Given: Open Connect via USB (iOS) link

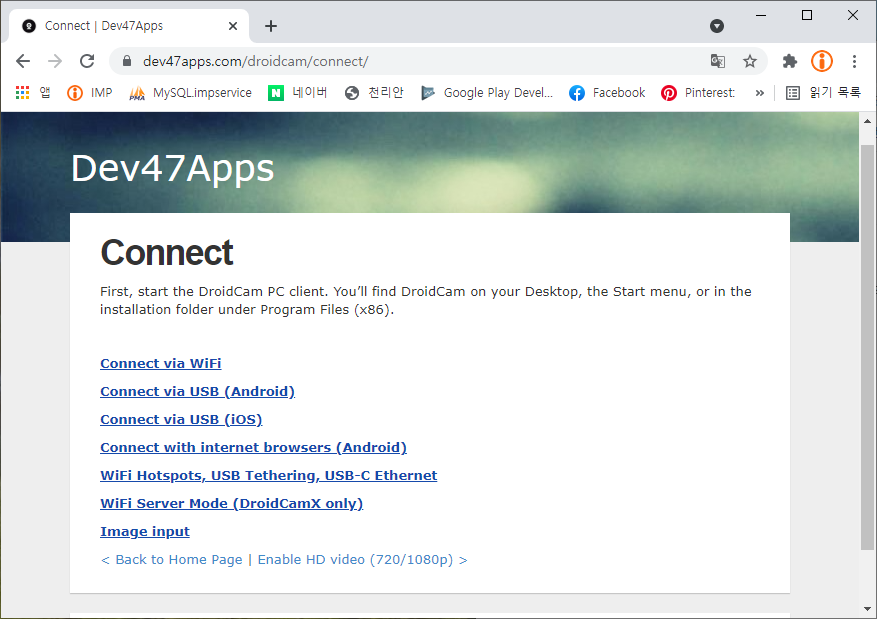Looking at the screenshot, I should (181, 419).
